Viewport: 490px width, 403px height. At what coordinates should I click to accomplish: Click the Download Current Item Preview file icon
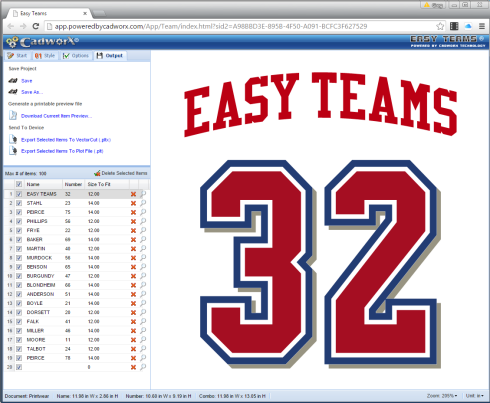point(13,115)
